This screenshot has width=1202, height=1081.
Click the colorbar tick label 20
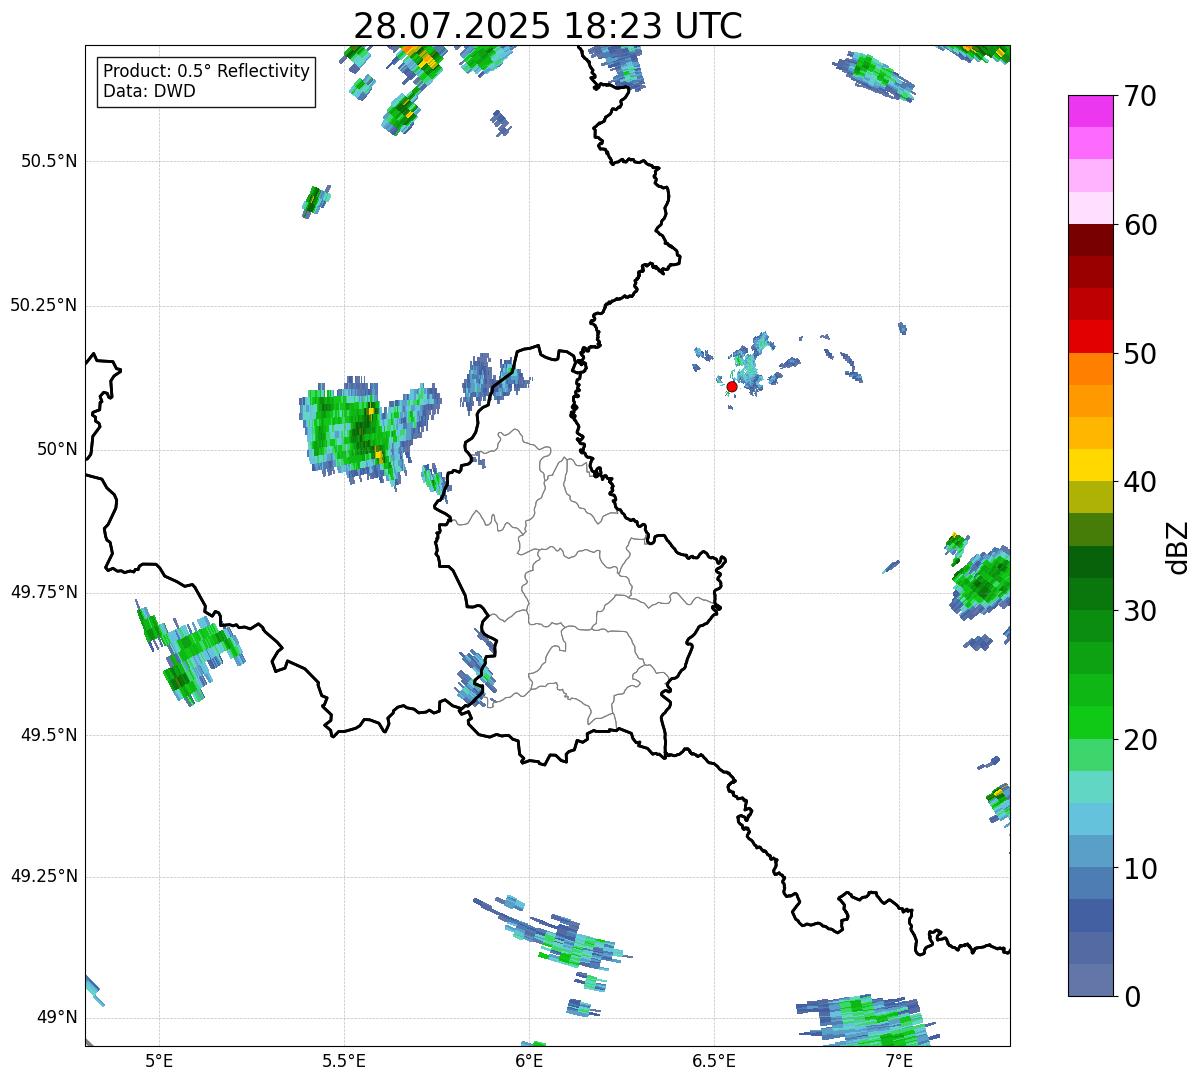pos(1139,740)
